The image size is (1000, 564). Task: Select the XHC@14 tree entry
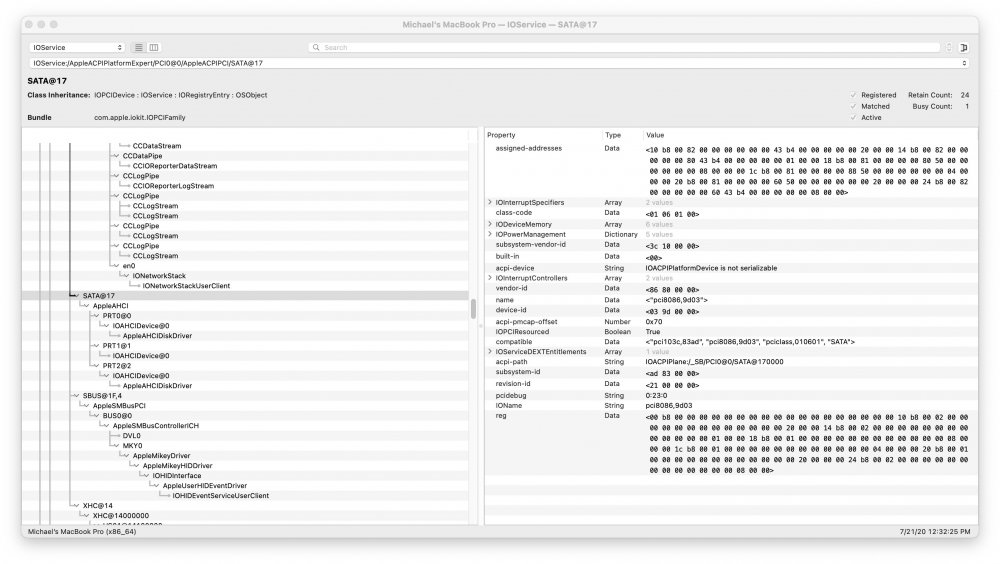coord(98,505)
